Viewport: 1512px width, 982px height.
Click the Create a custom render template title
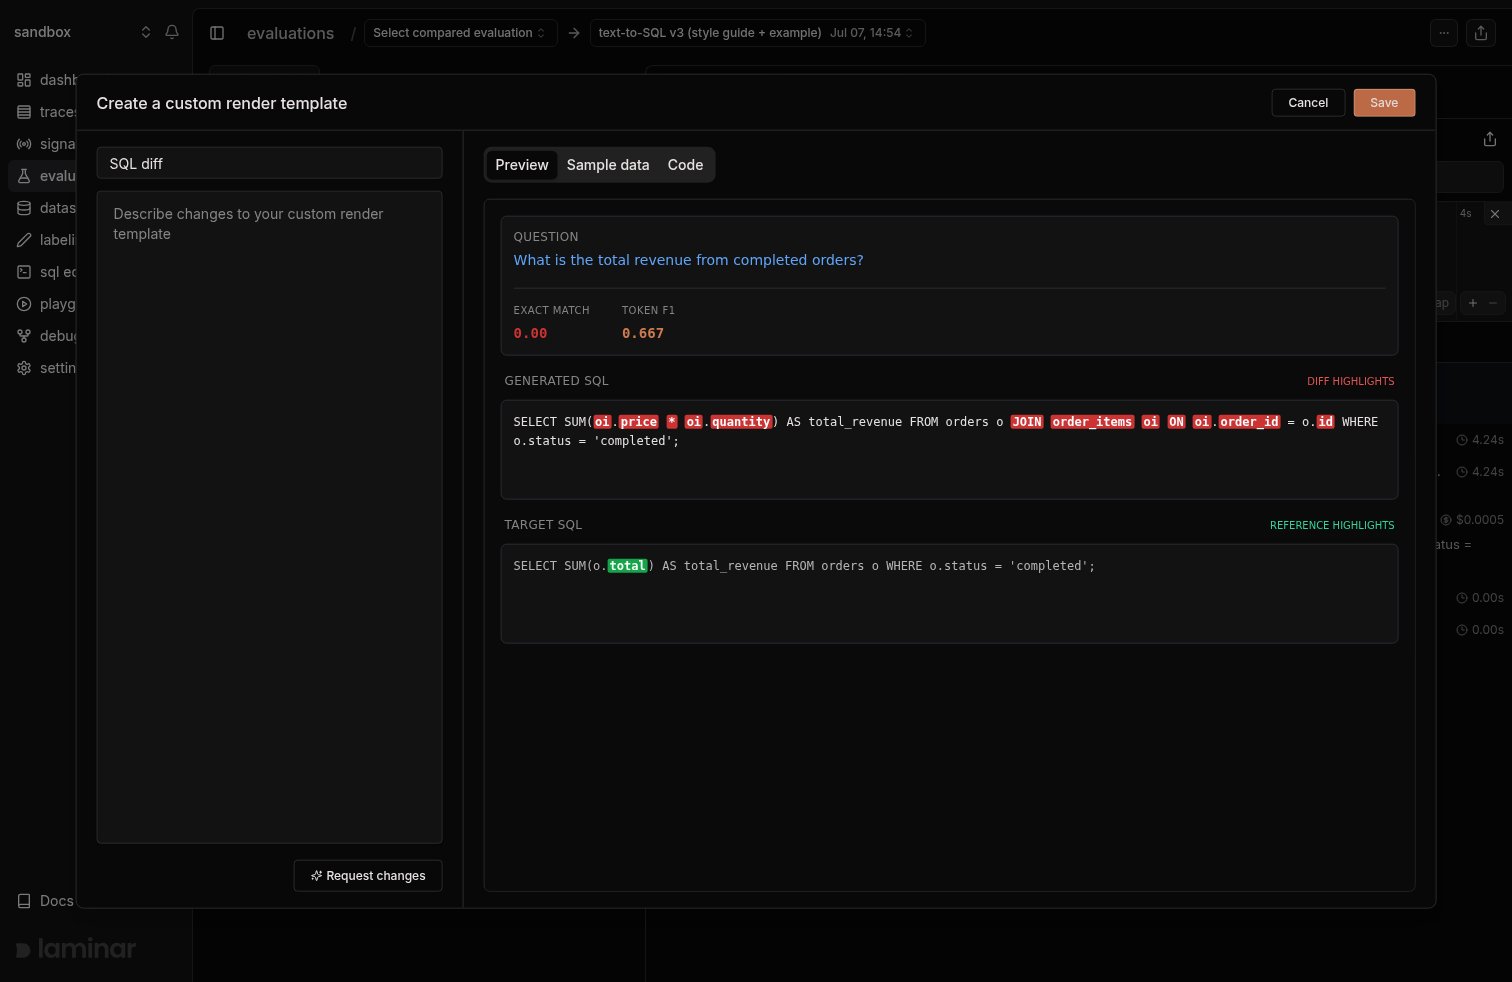pyautogui.click(x=222, y=103)
